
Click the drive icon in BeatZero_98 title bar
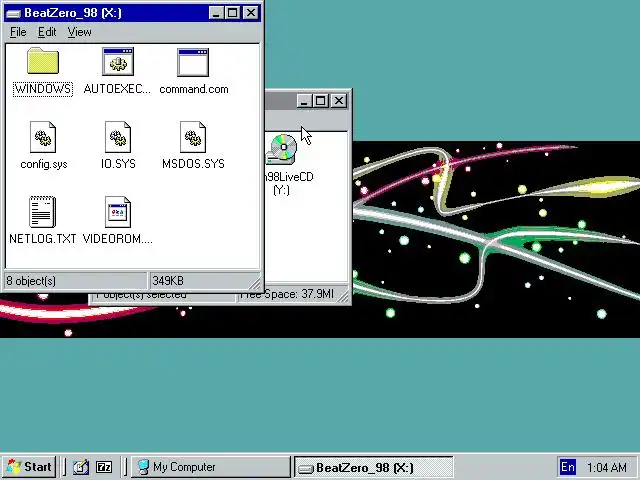click(13, 13)
